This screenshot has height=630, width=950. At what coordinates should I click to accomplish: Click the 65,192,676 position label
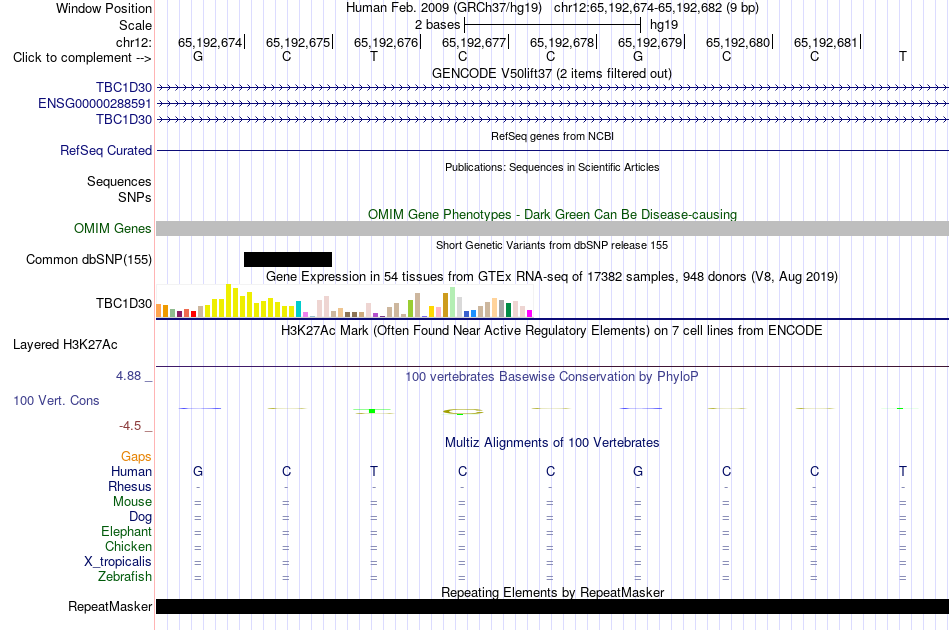pyautogui.click(x=386, y=42)
